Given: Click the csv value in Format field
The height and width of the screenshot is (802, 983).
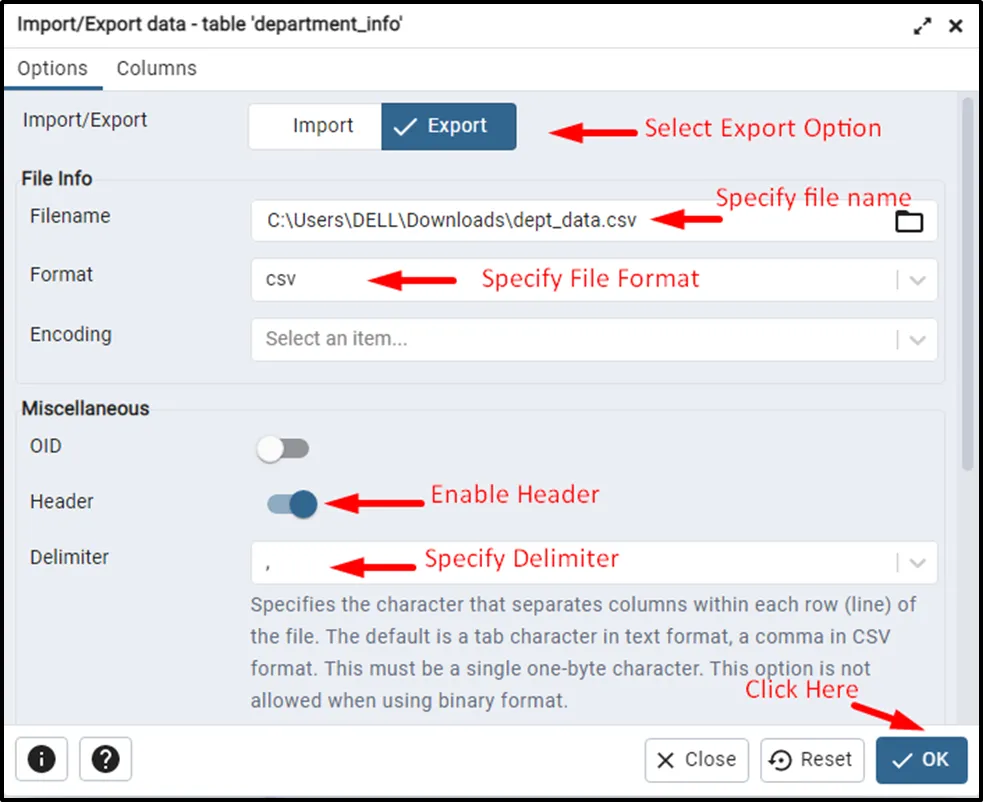Looking at the screenshot, I should [281, 280].
